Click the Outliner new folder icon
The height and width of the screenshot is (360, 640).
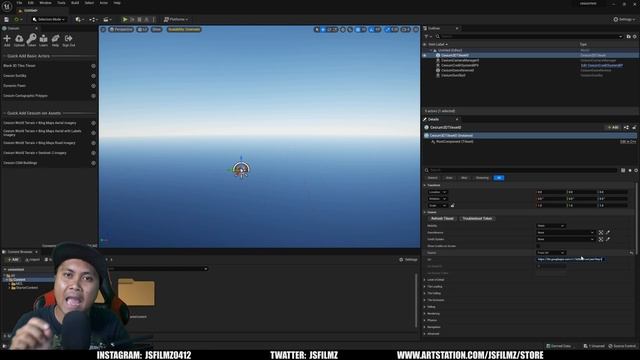click(x=629, y=36)
